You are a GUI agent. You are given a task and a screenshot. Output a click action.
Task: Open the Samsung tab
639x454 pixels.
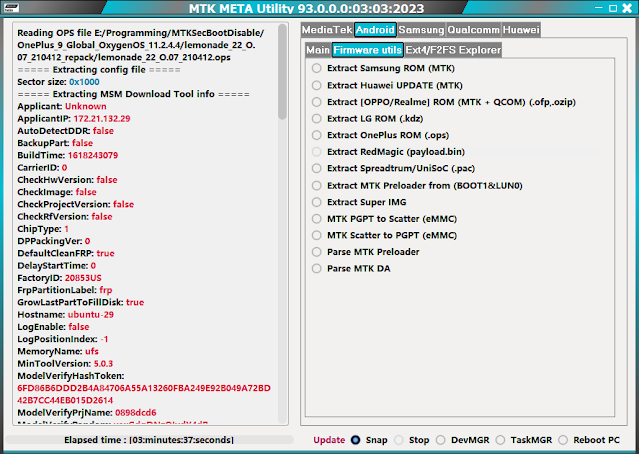pyautogui.click(x=421, y=30)
